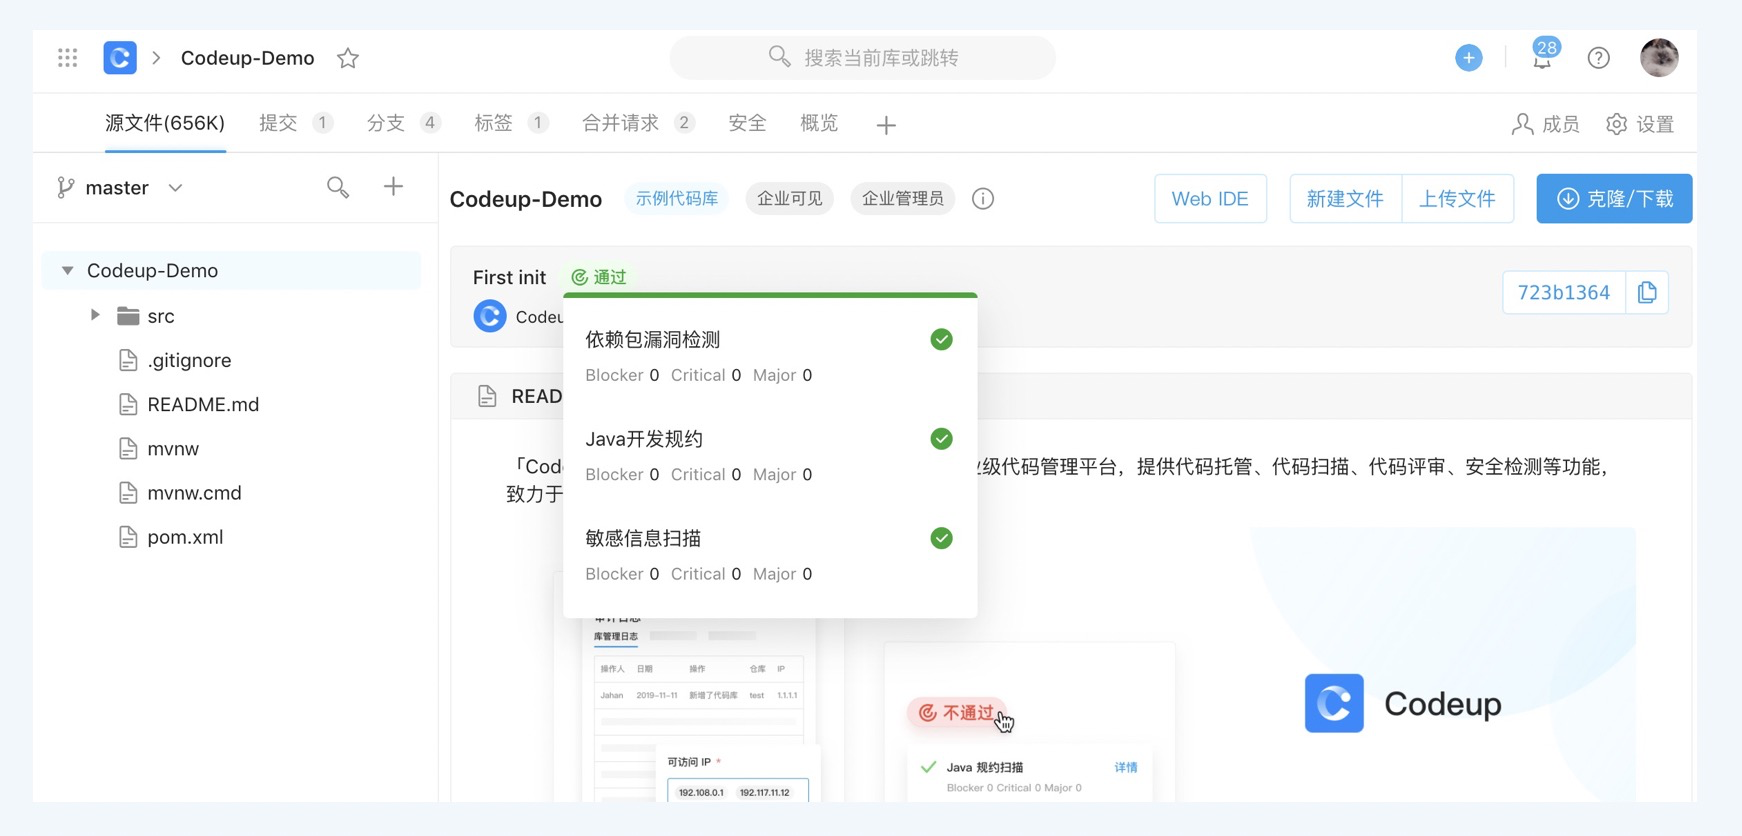Search files in the branch panel
The width and height of the screenshot is (1742, 836).
[x=338, y=187]
